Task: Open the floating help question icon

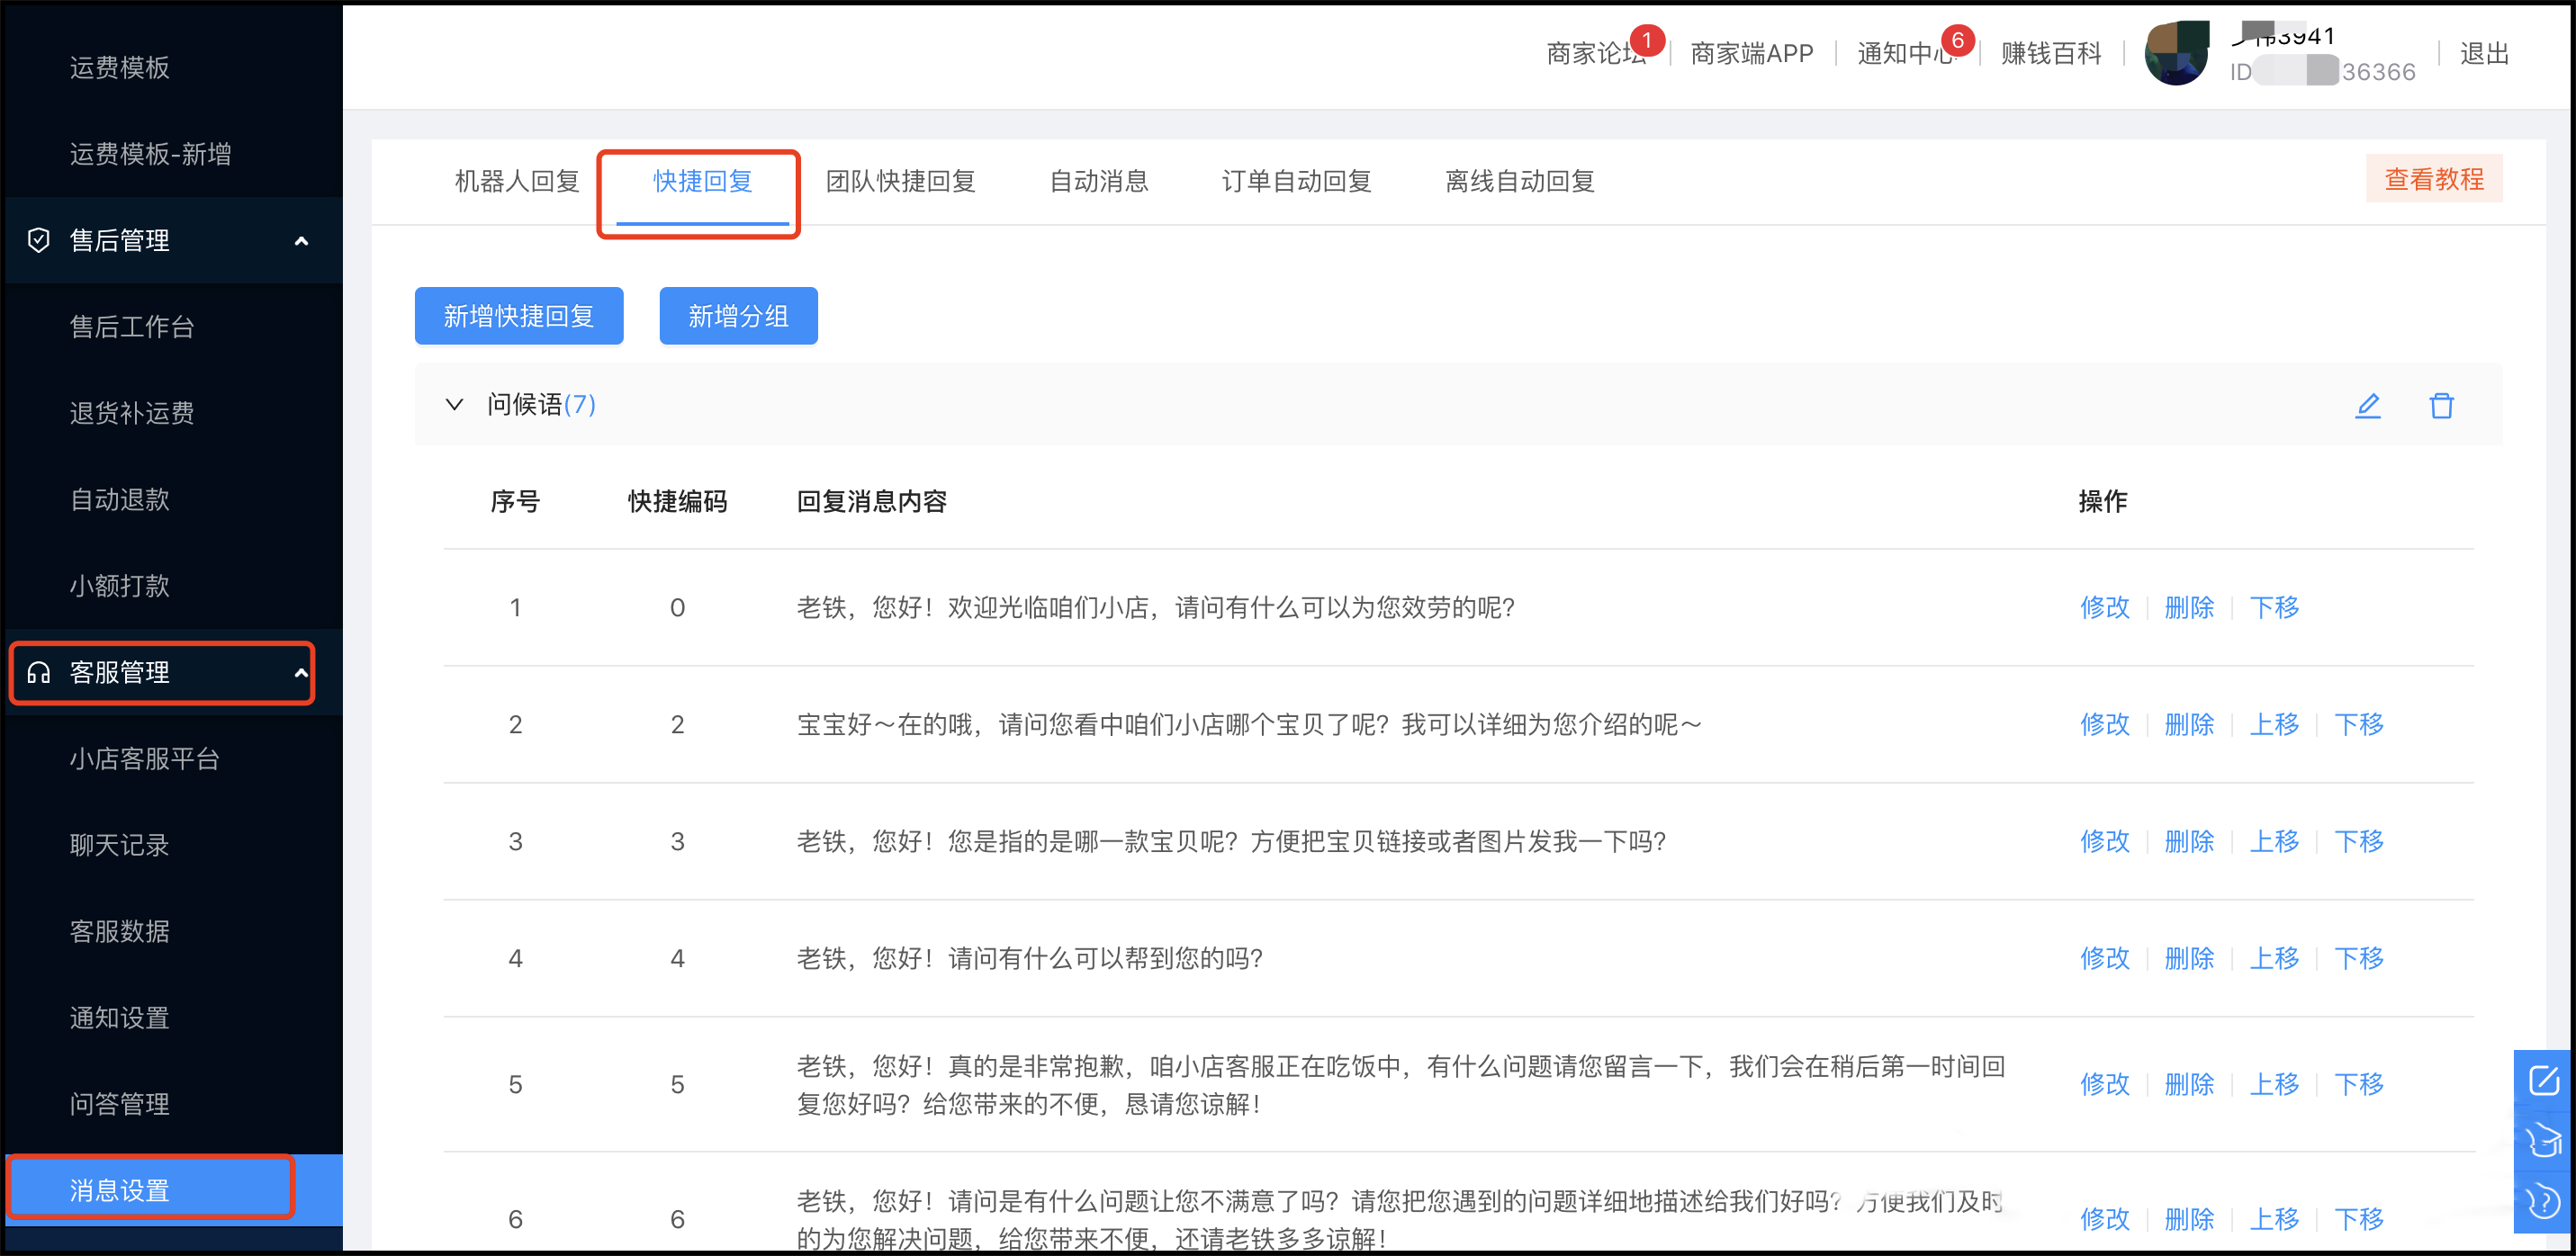Action: click(x=2543, y=1201)
